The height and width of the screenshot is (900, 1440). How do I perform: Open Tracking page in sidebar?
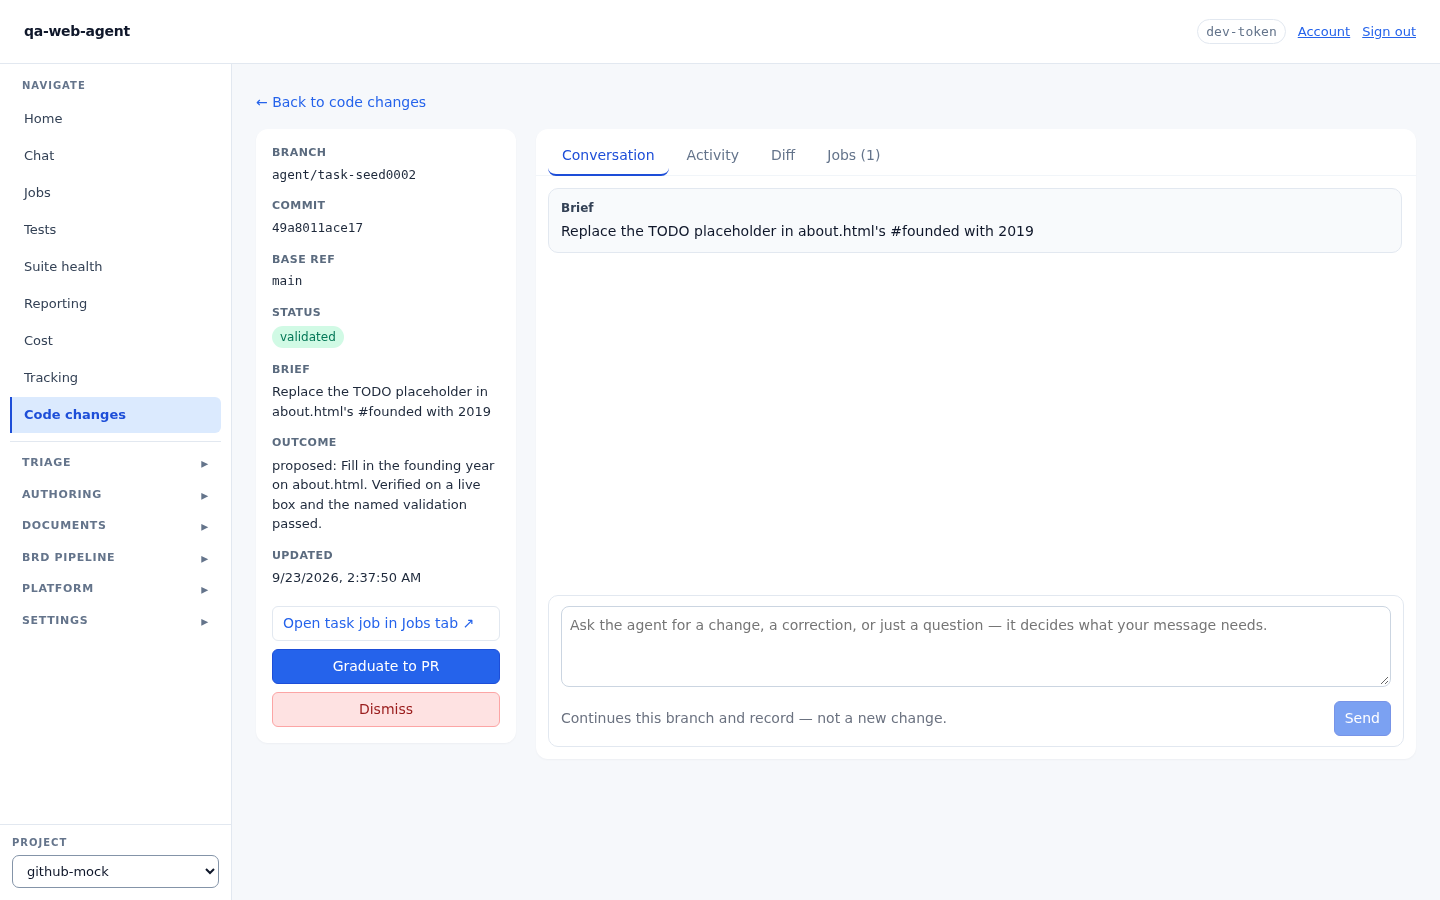point(115,377)
